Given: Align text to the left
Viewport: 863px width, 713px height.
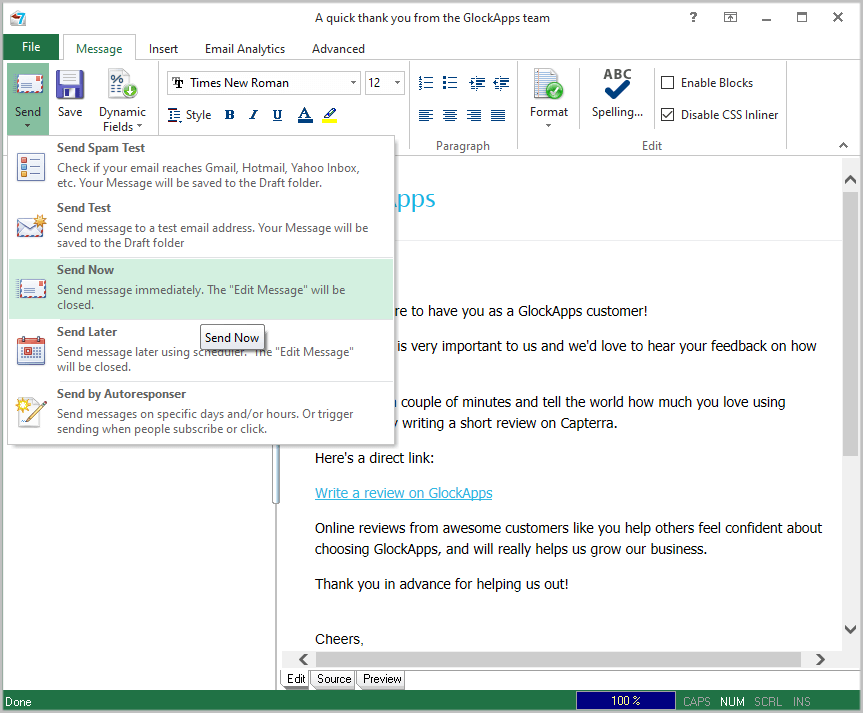Looking at the screenshot, I should pos(425,115).
